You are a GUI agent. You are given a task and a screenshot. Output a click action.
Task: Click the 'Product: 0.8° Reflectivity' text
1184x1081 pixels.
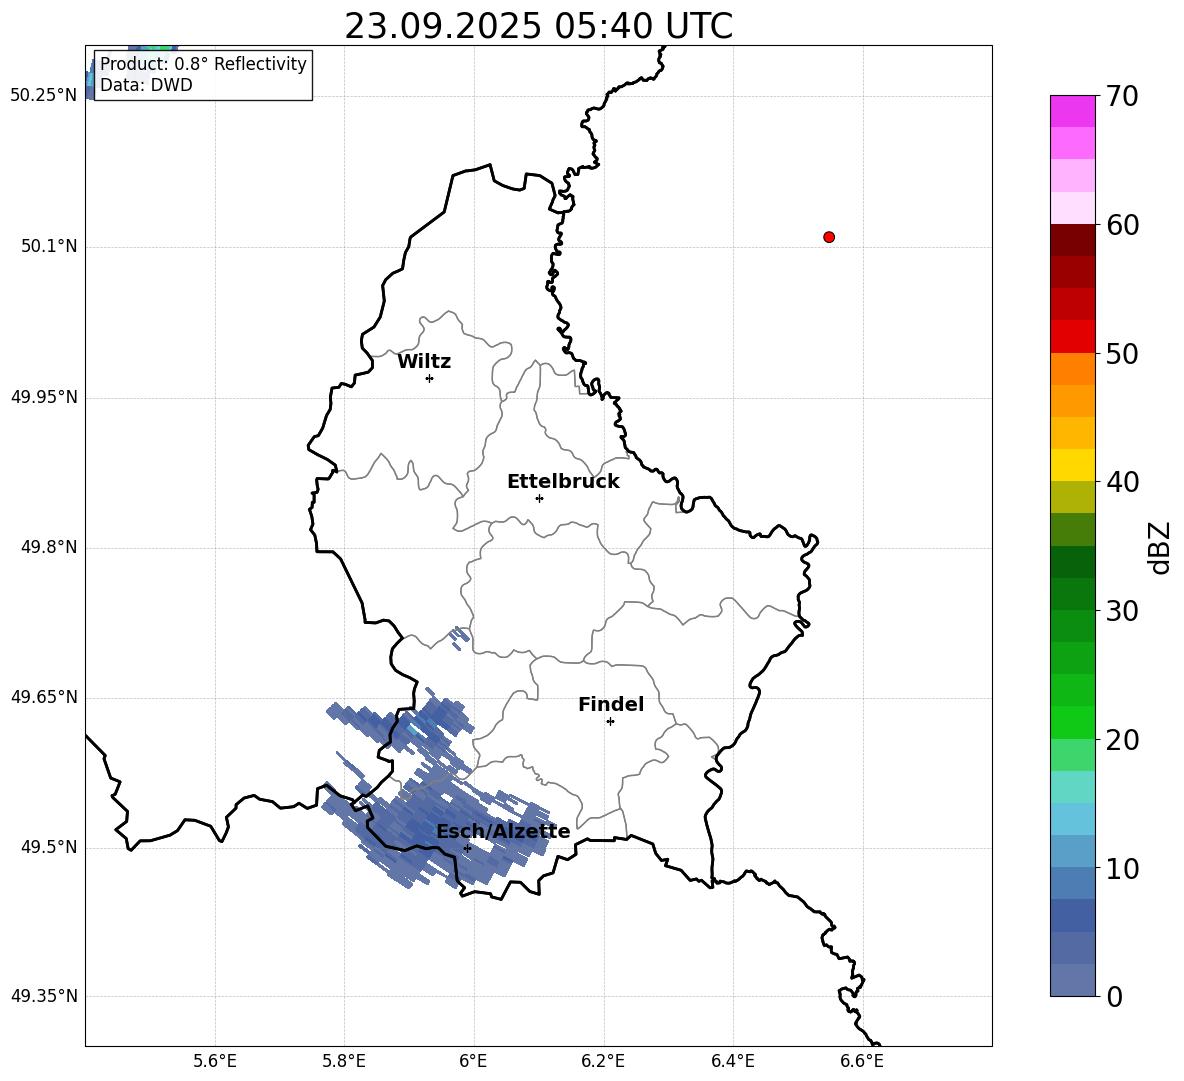203,63
